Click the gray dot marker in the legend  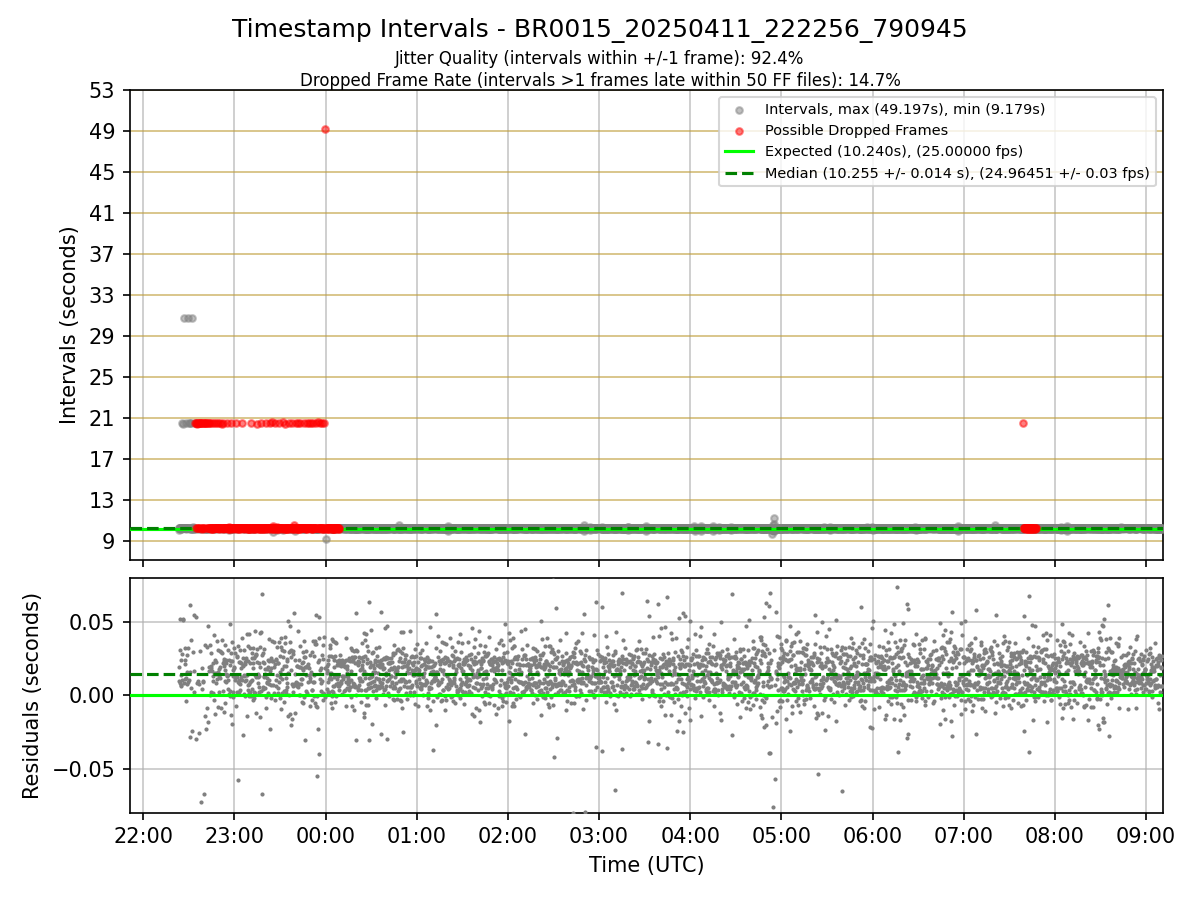[x=739, y=110]
